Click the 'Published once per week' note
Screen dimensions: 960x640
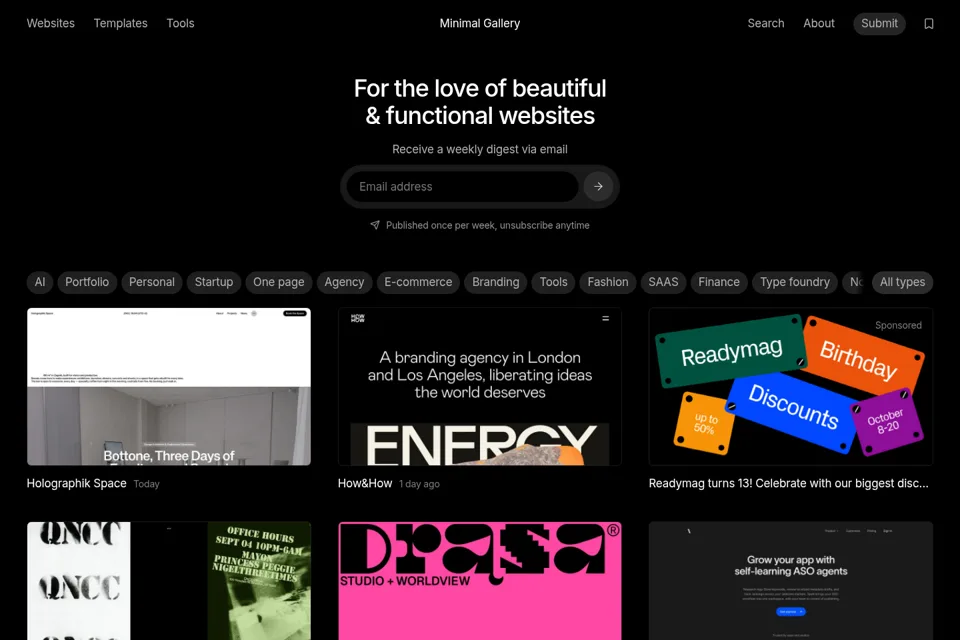480,225
